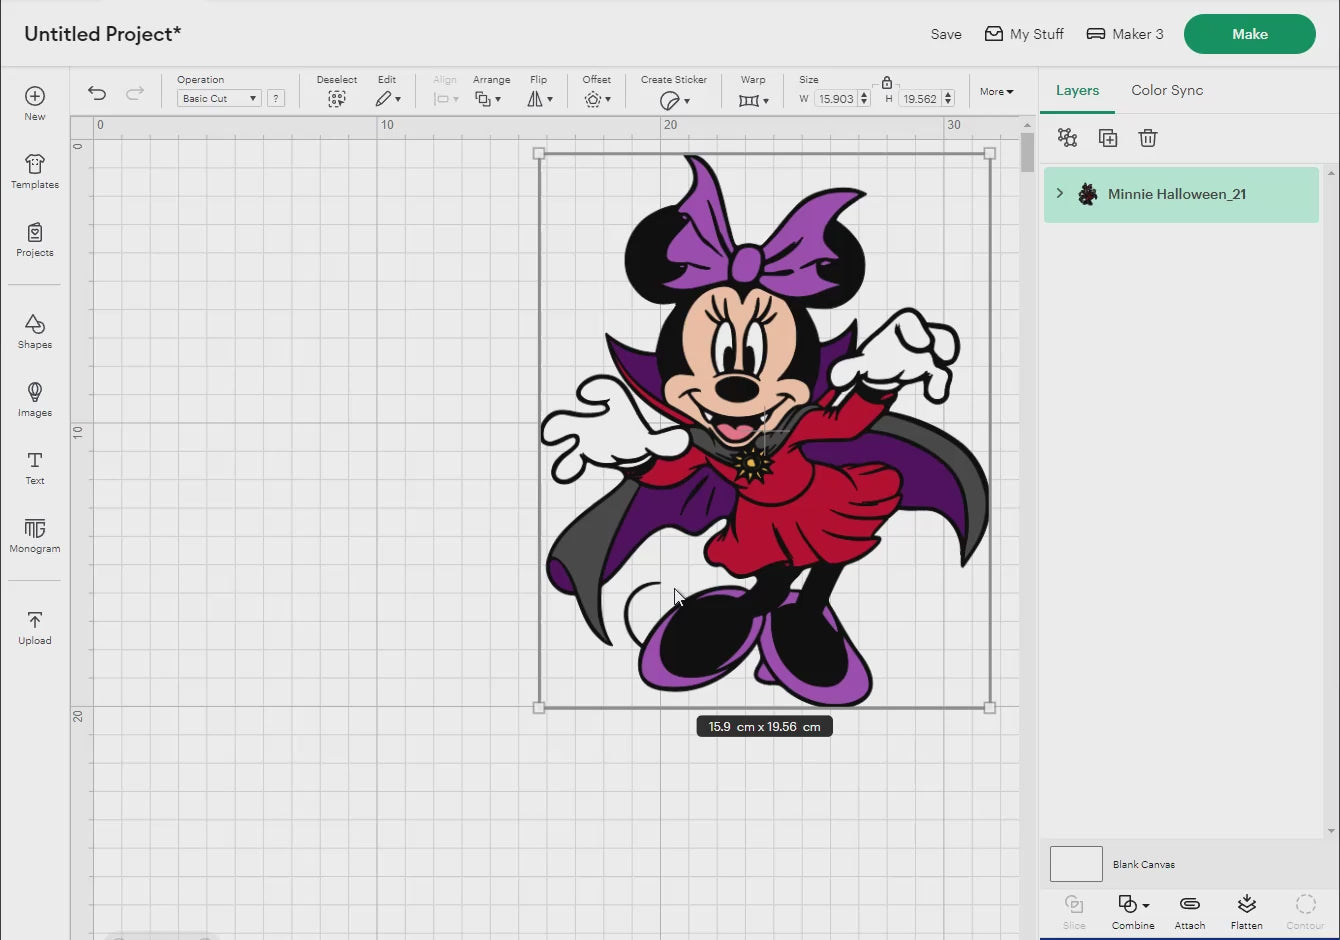
Task: Switch to the Layers tab
Action: (x=1077, y=90)
